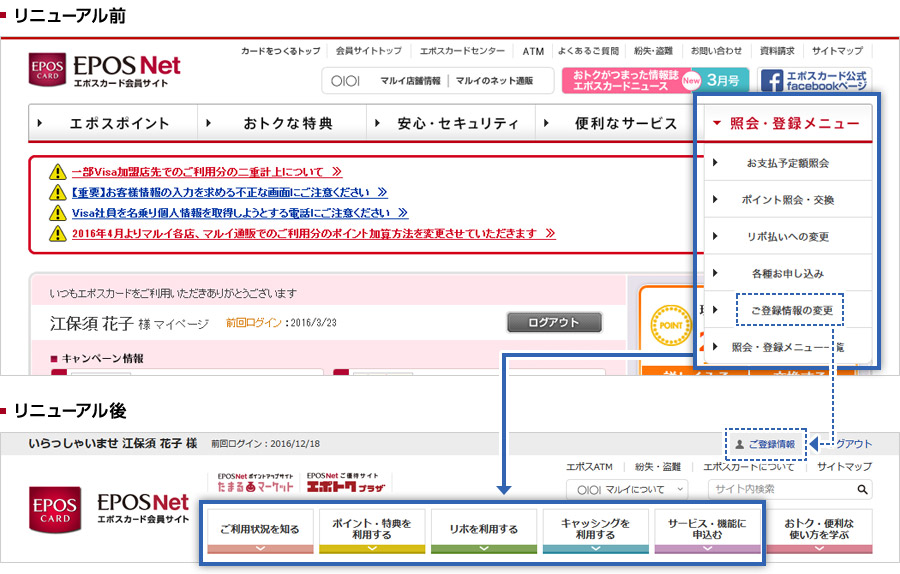The width and height of the screenshot is (900, 574).
Task: Open エポトクプラザ site logo
Action: click(345, 483)
